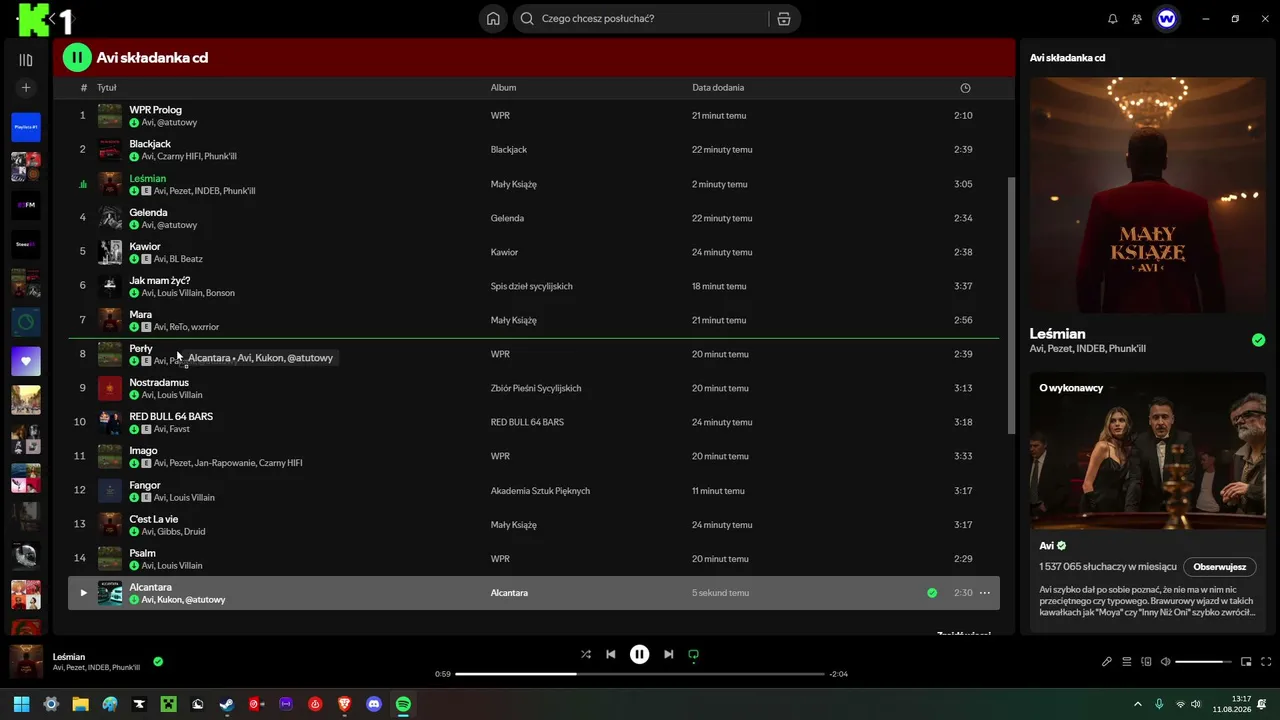This screenshot has width=1280, height=720.
Task: Pause playback in the bottom player bar
Action: (640, 654)
